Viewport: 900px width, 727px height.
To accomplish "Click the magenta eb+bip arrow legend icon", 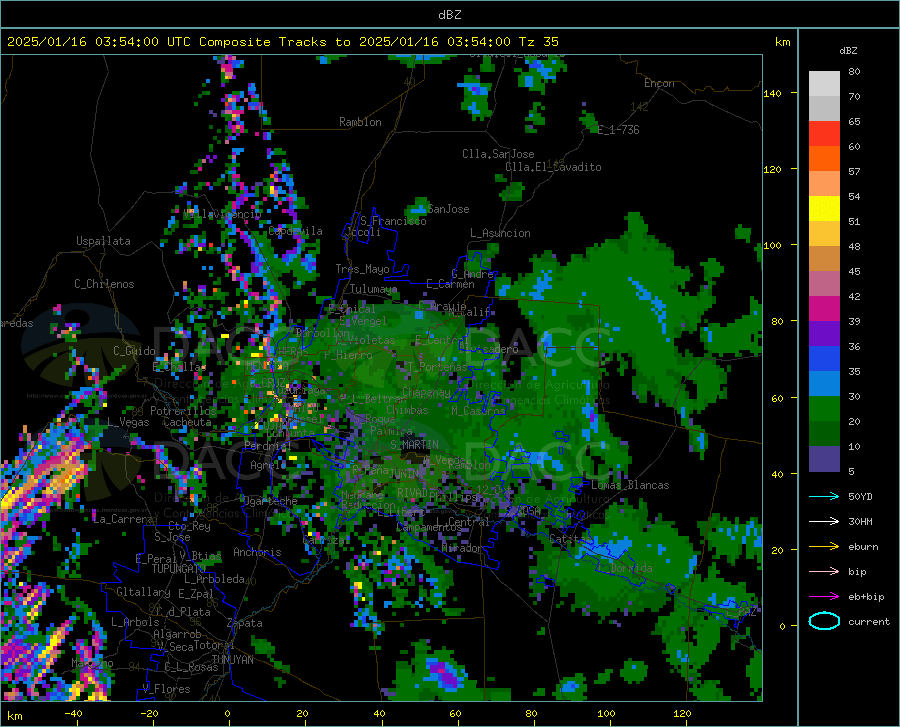I will 824,597.
